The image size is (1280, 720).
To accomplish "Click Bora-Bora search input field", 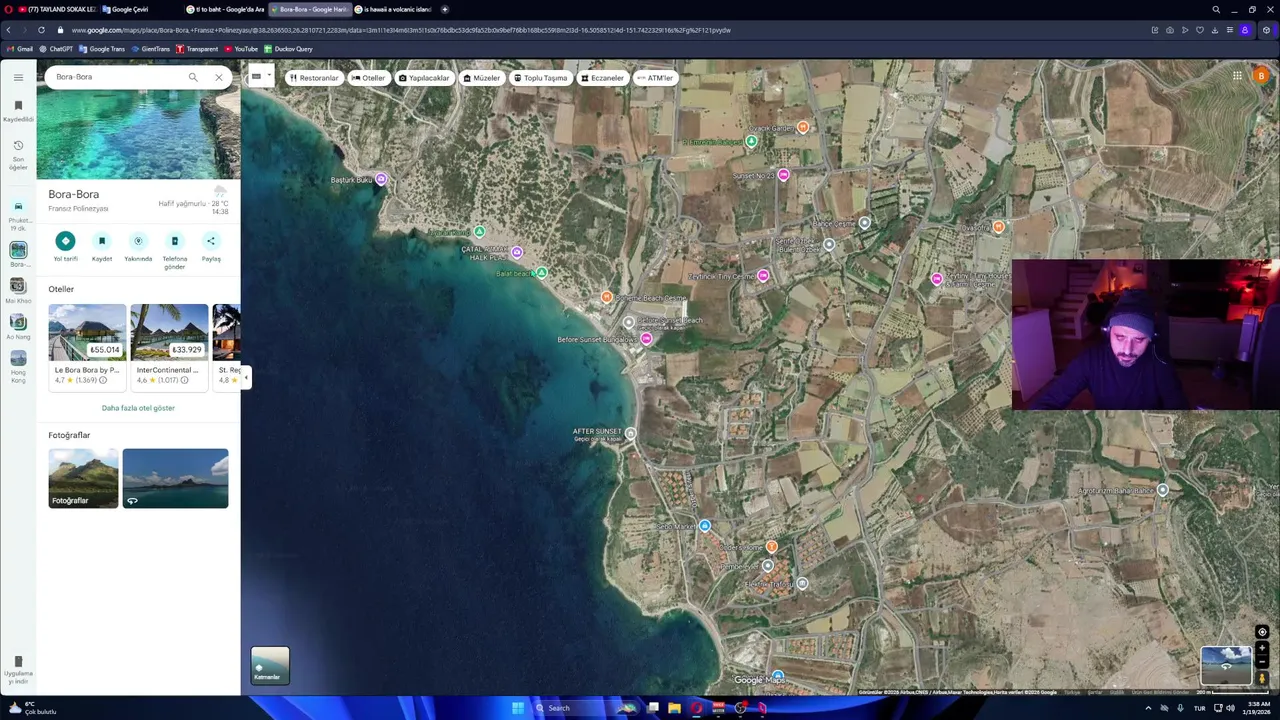I will pyautogui.click(x=118, y=77).
